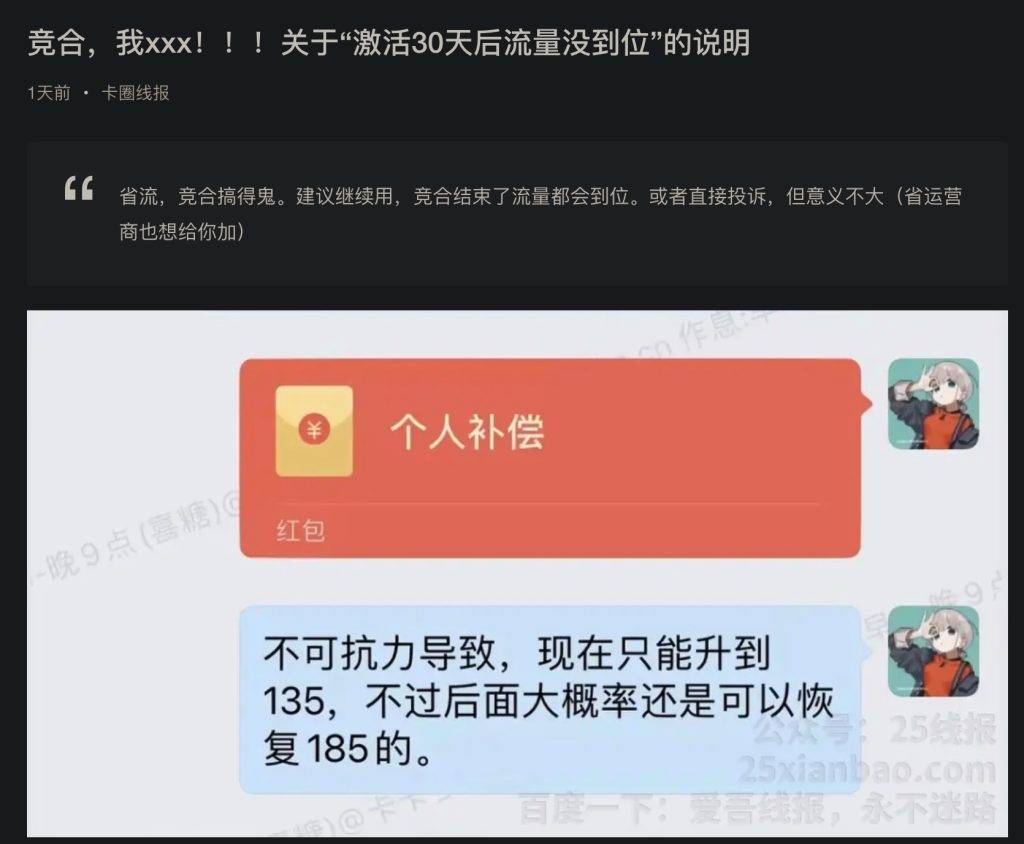Click the 红包 label under the envelope
1024x844 pixels.
coord(301,530)
